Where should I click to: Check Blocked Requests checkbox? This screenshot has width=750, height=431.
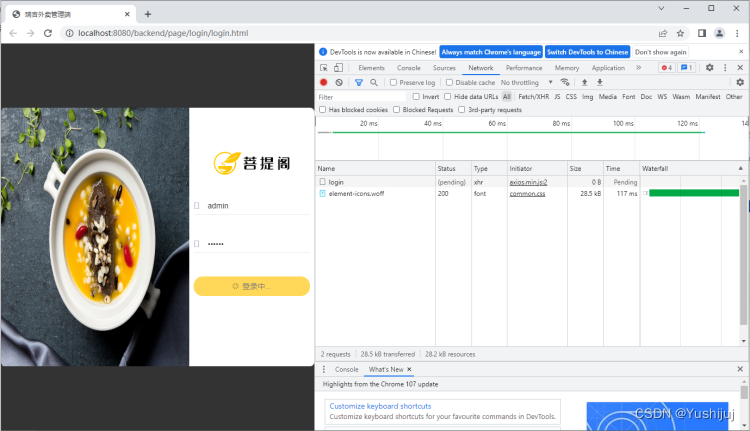coord(397,110)
